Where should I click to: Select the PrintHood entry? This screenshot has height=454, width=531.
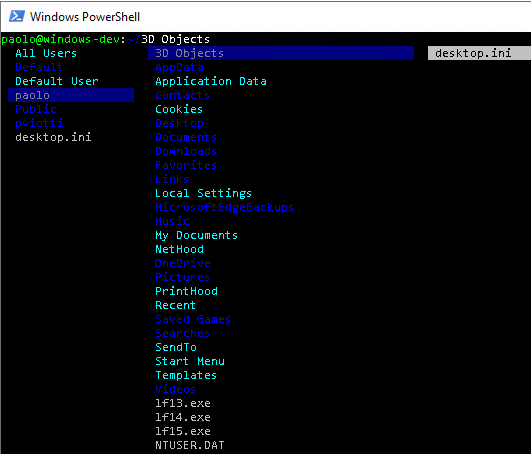click(187, 291)
